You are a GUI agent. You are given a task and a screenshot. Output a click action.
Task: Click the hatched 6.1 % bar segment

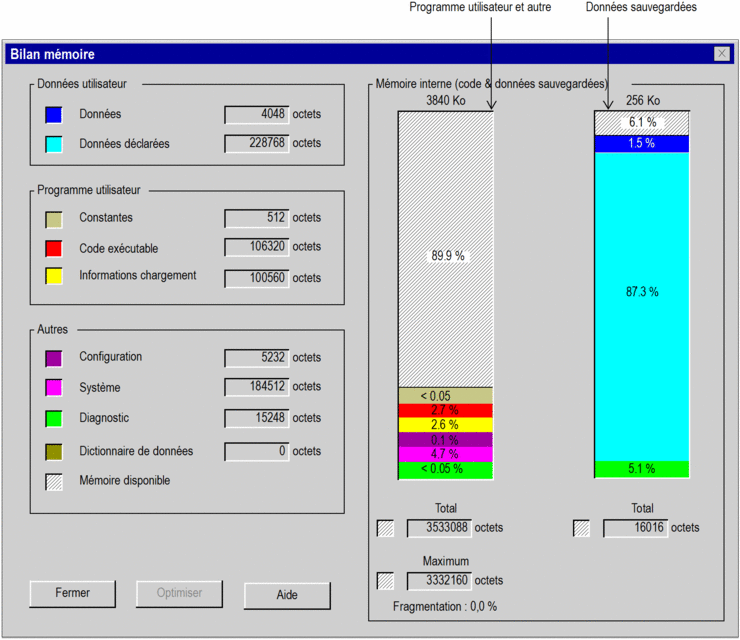click(x=642, y=123)
